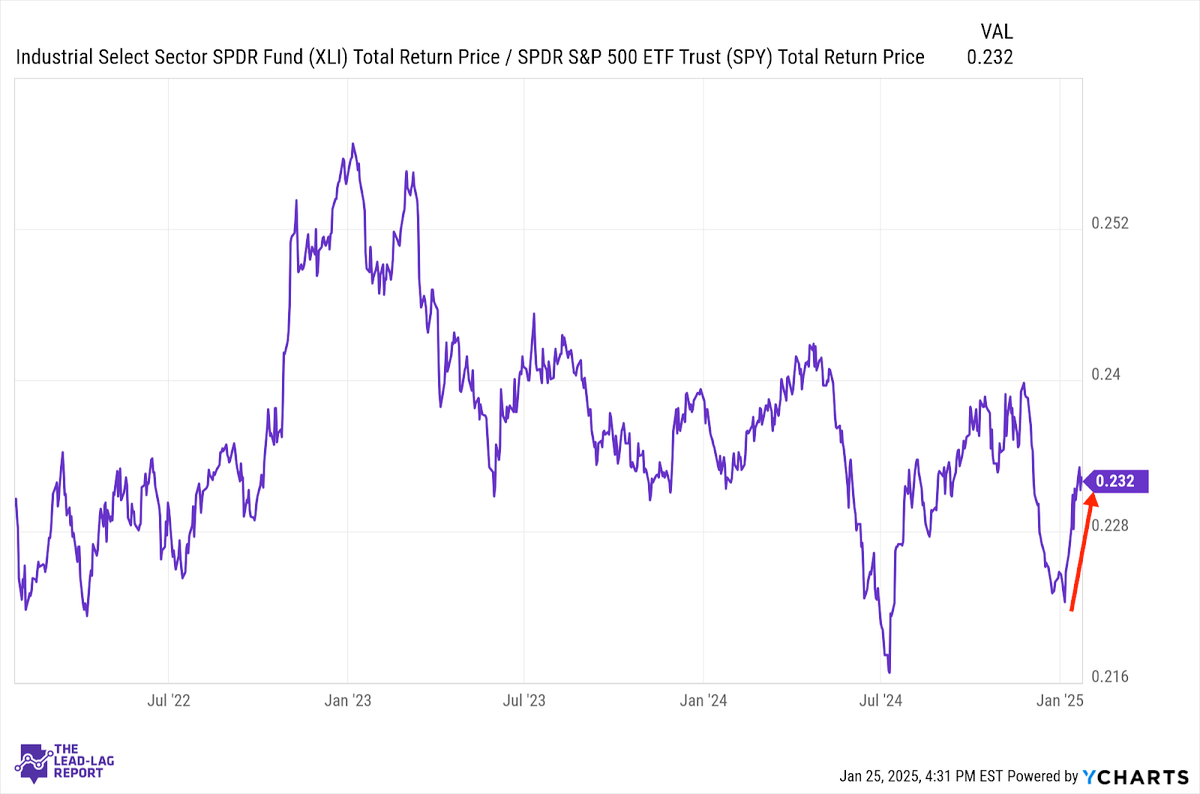Select the Jan '23 axis label
1200x794 pixels.
(348, 699)
